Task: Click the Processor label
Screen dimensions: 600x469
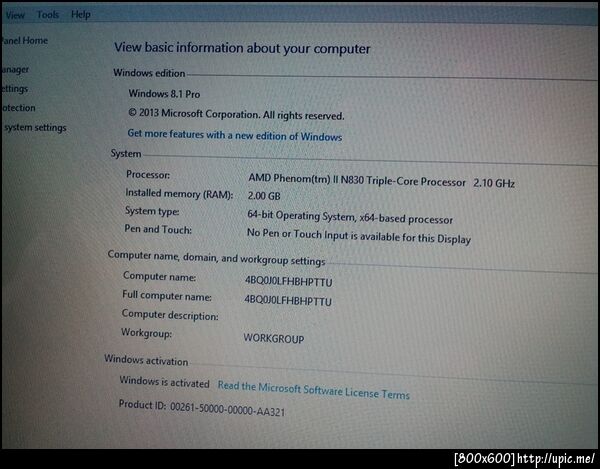Action: [x=148, y=175]
